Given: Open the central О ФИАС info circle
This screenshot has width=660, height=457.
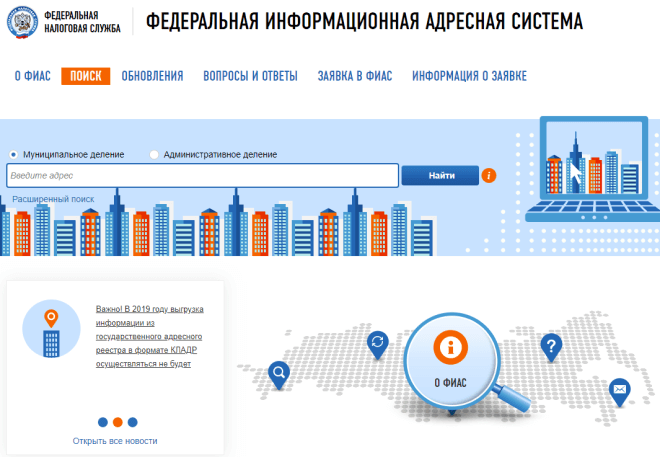Looking at the screenshot, I should (x=451, y=355).
